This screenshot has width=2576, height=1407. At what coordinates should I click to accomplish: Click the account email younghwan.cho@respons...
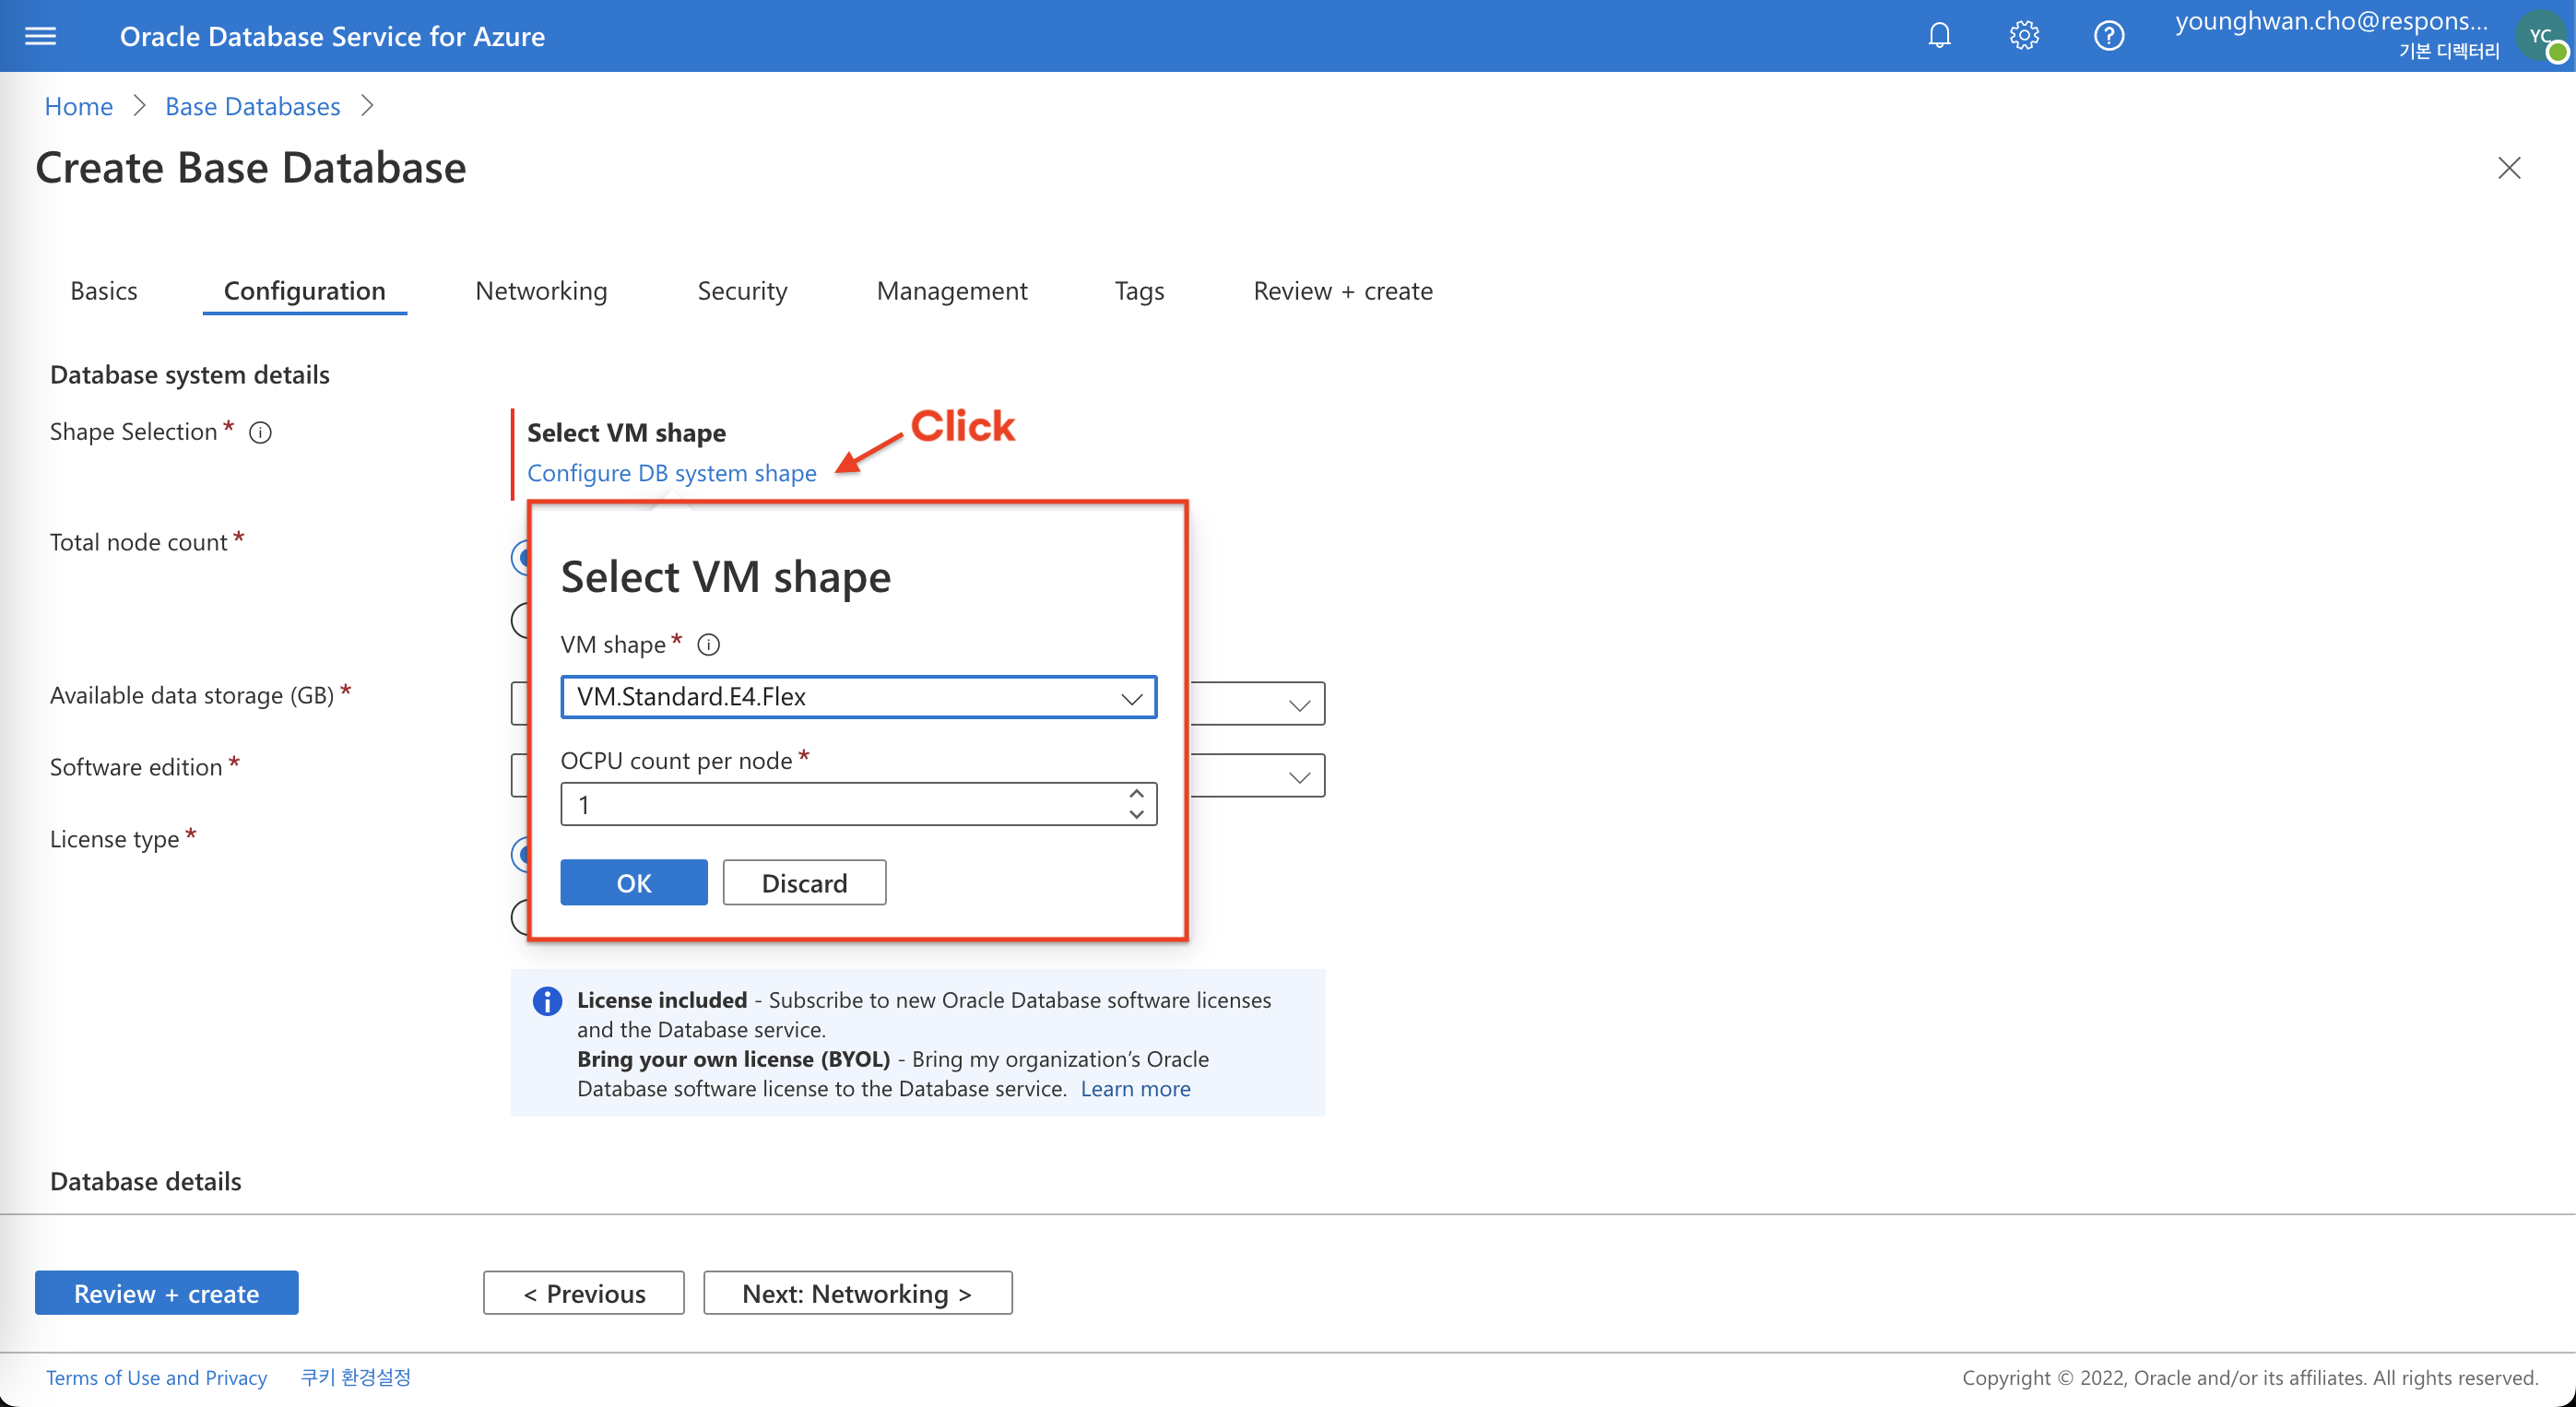click(2331, 21)
